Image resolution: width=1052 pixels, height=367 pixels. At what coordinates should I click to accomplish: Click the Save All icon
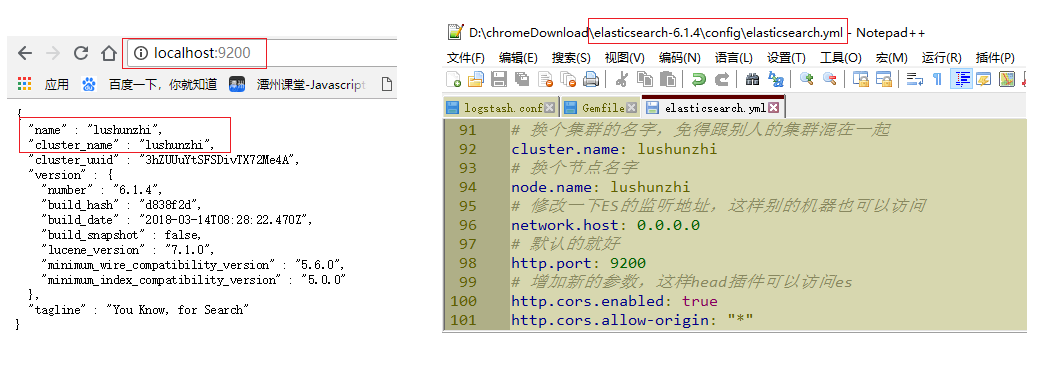point(522,80)
